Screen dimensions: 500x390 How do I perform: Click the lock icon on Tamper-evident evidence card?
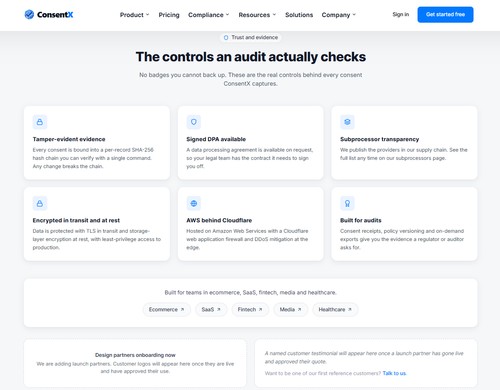(40, 122)
